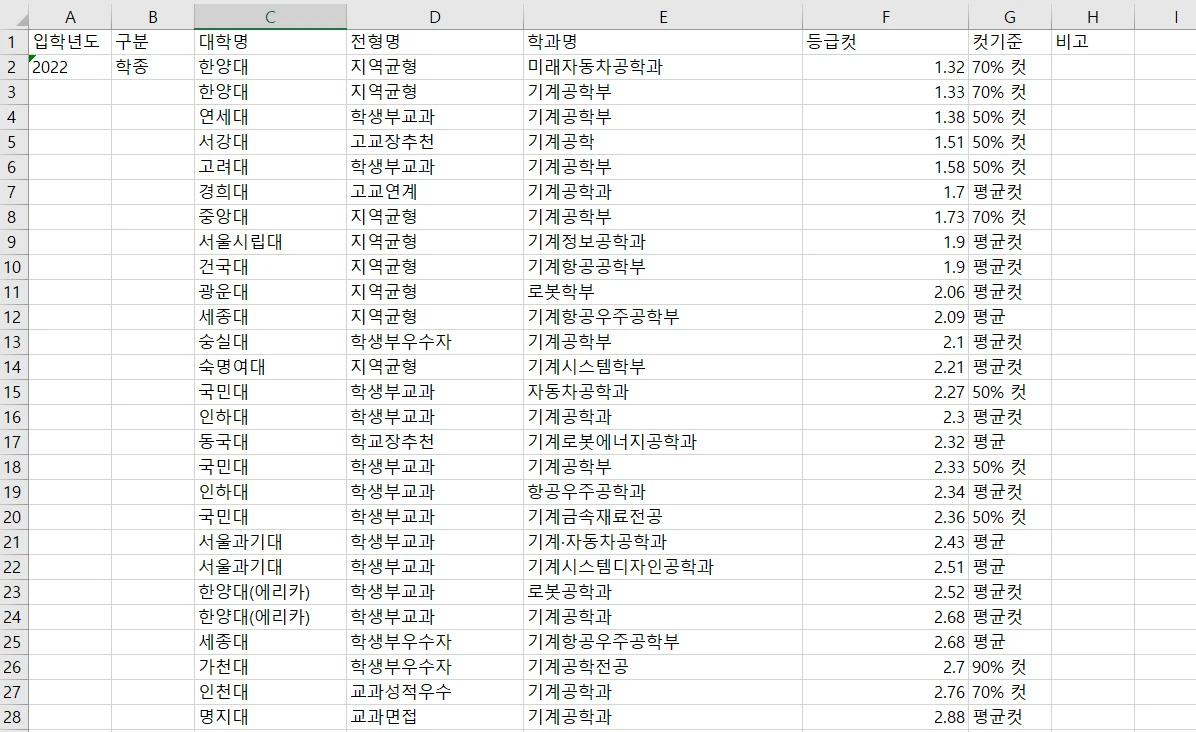
Task: Select the 입학년도 header cell
Action: pos(70,41)
